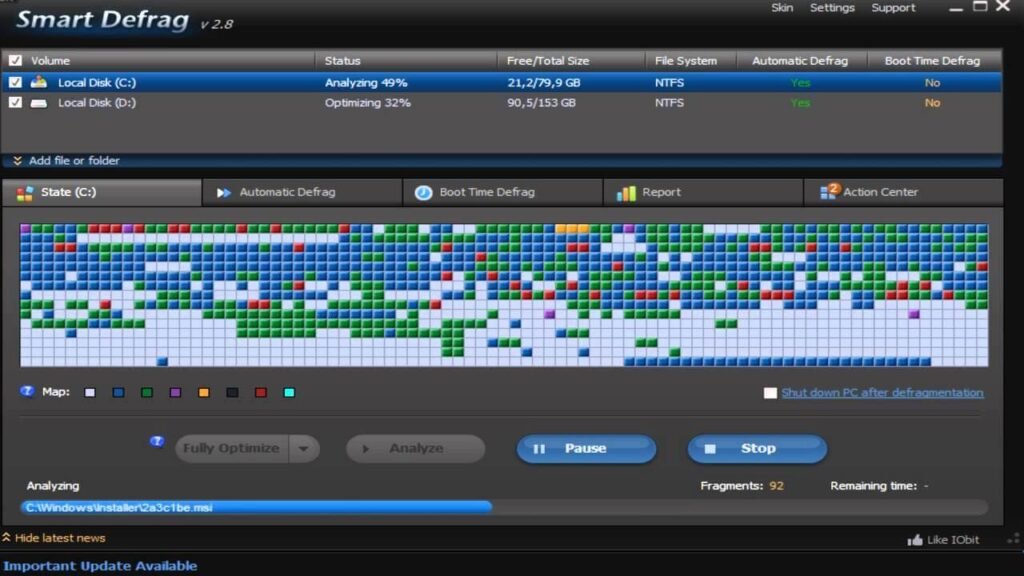Click the double chevron beside Add file or folder
The image size is (1024, 576).
(18, 161)
